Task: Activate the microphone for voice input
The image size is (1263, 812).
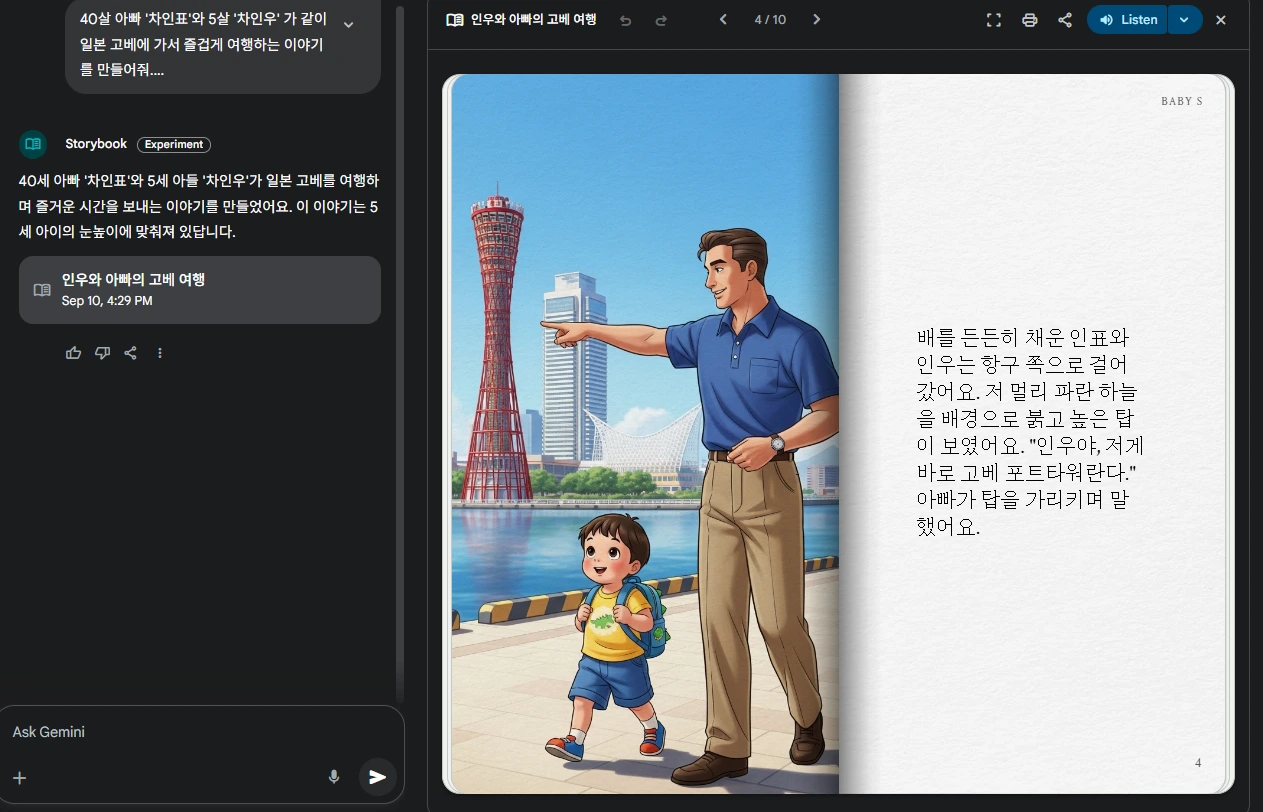Action: pos(334,777)
